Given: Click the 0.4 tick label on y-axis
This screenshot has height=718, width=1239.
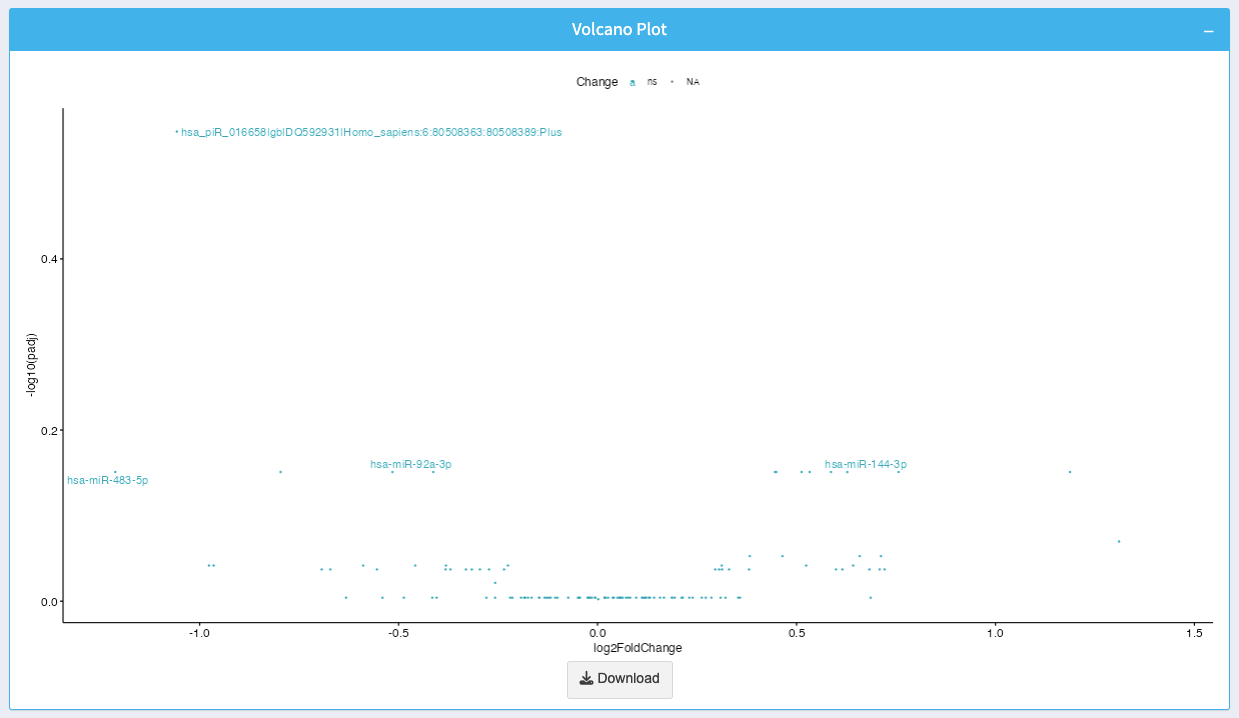Looking at the screenshot, I should 47,259.
